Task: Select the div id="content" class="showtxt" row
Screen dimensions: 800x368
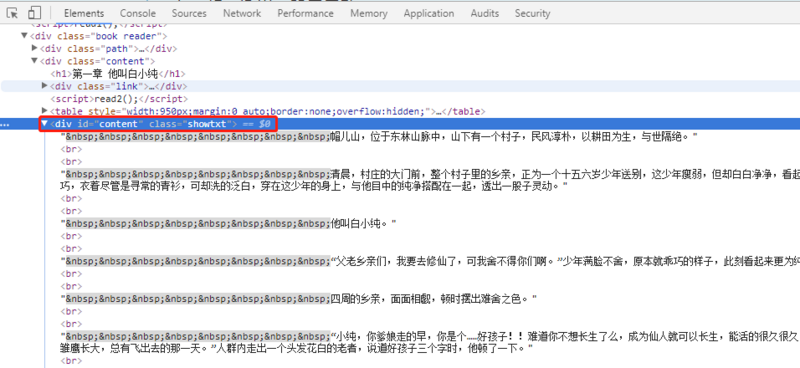Action: [400, 124]
